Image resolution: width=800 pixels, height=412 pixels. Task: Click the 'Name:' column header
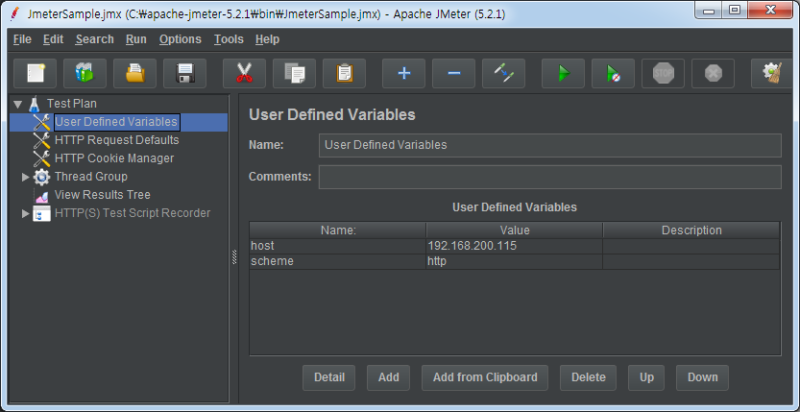point(338,230)
